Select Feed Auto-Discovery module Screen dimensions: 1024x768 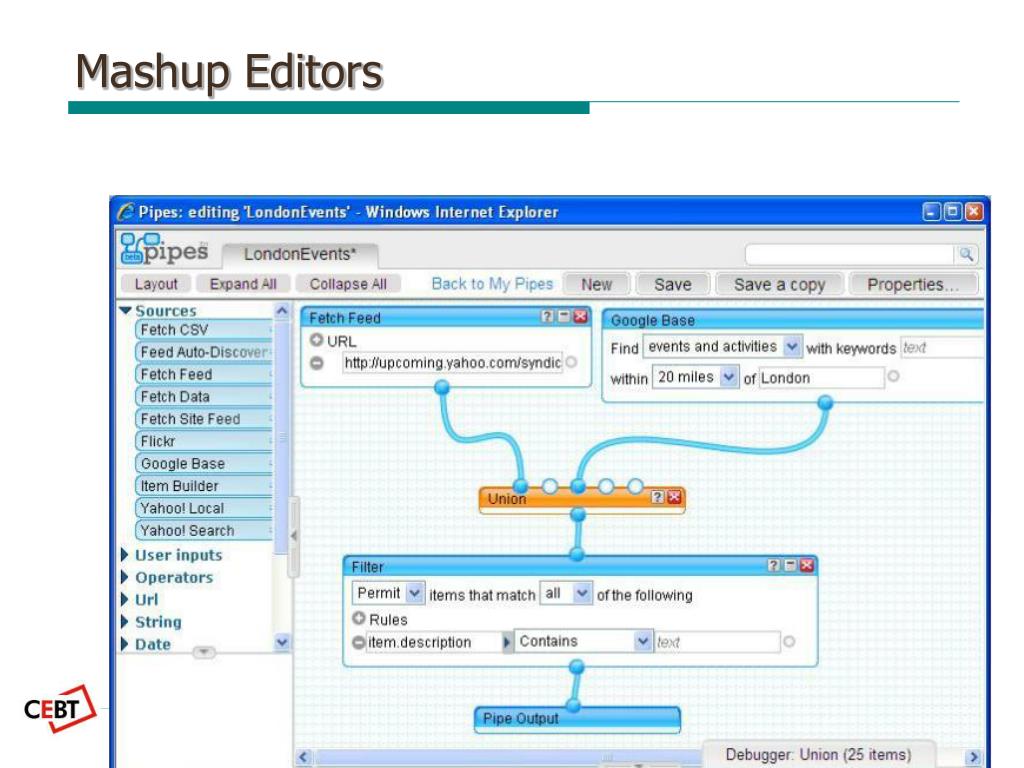pyautogui.click(x=204, y=352)
